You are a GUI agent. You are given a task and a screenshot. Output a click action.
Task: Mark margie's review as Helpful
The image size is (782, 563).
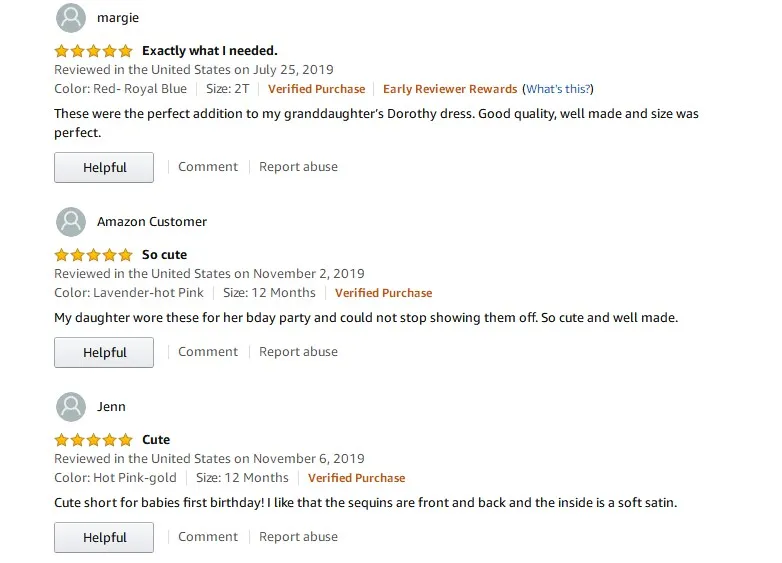pos(104,168)
